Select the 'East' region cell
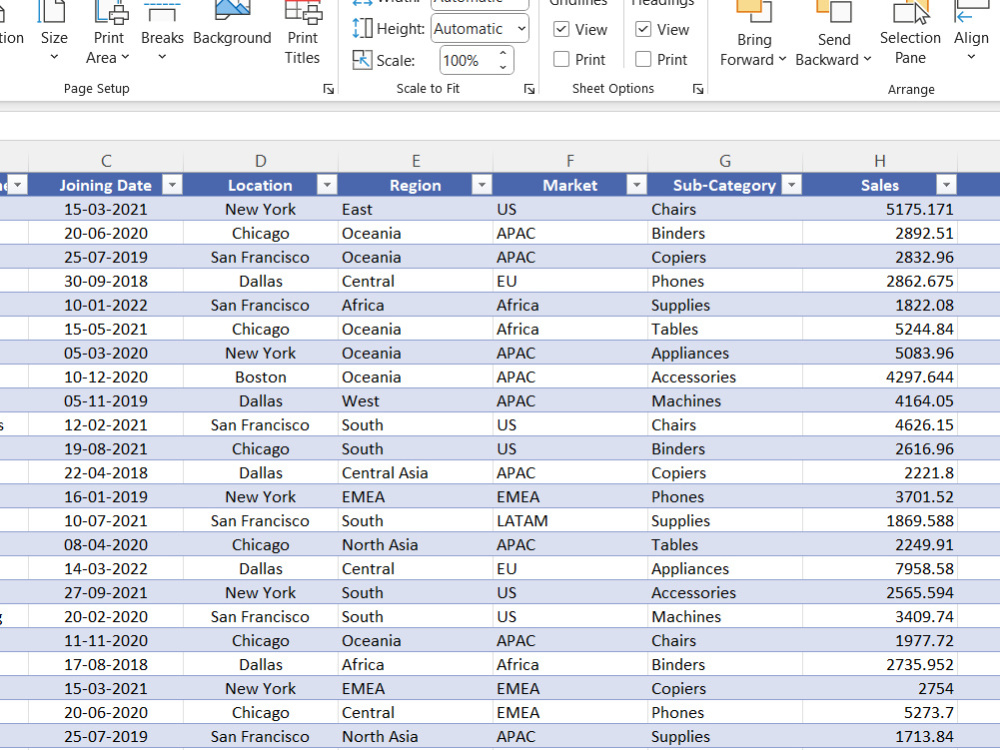 tap(415, 209)
